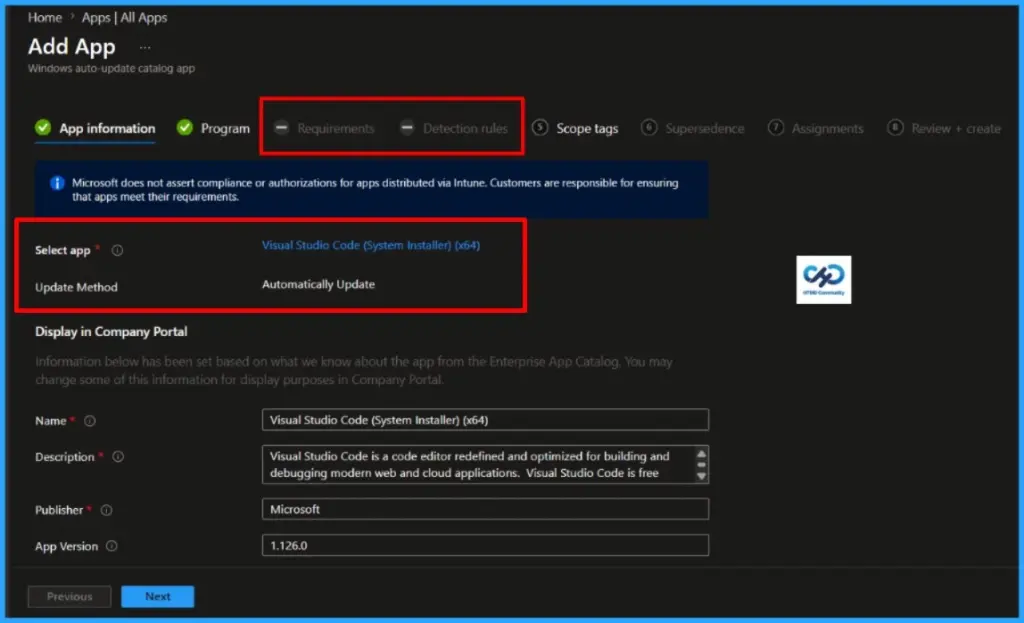The image size is (1024, 623).
Task: Click the Update Method label
Action: pos(76,287)
